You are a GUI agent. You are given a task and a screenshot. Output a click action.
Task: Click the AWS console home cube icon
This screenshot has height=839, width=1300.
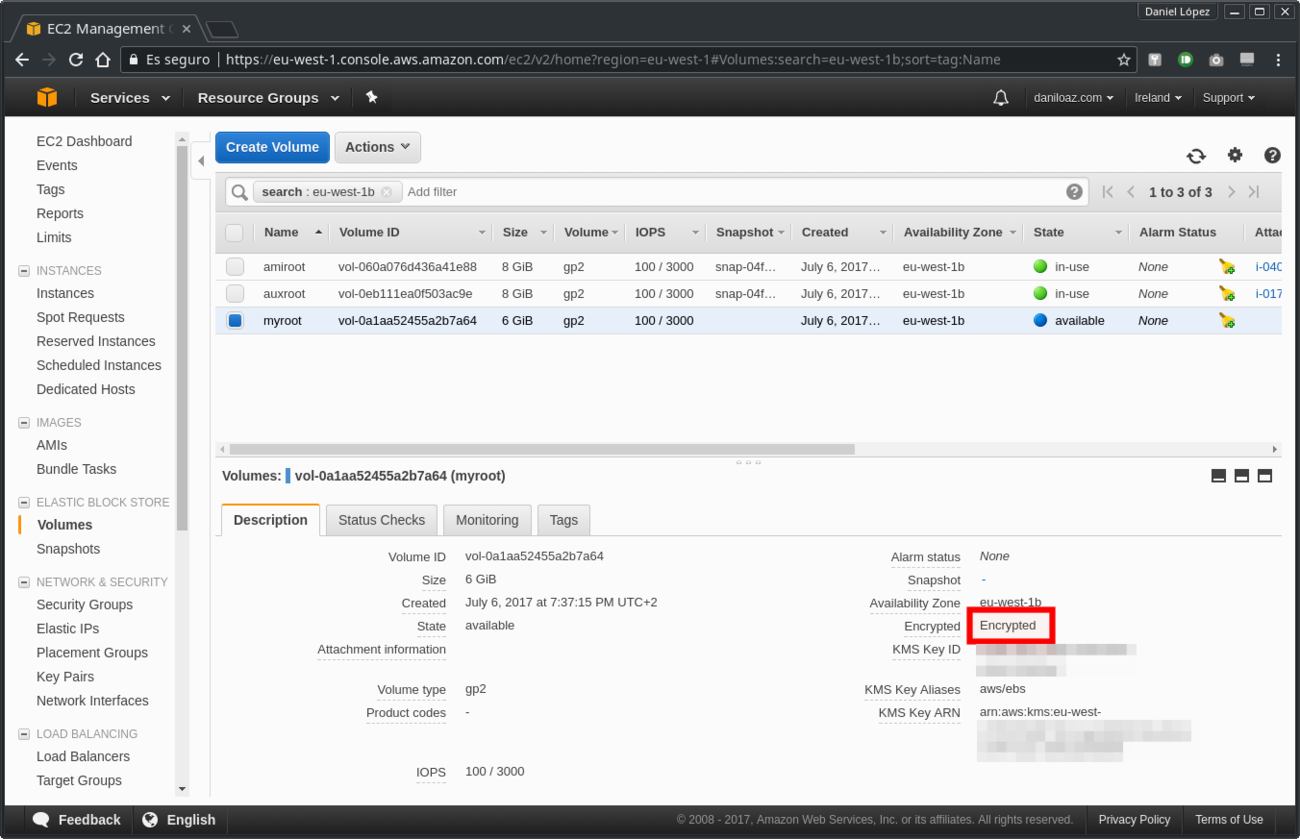47,97
